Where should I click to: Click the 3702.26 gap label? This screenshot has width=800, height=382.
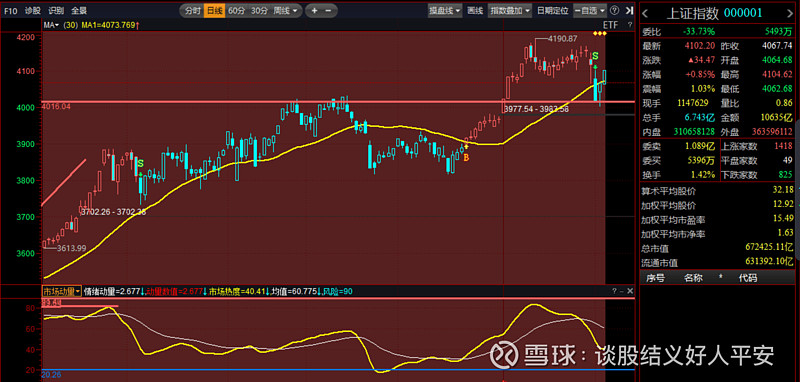pos(113,212)
